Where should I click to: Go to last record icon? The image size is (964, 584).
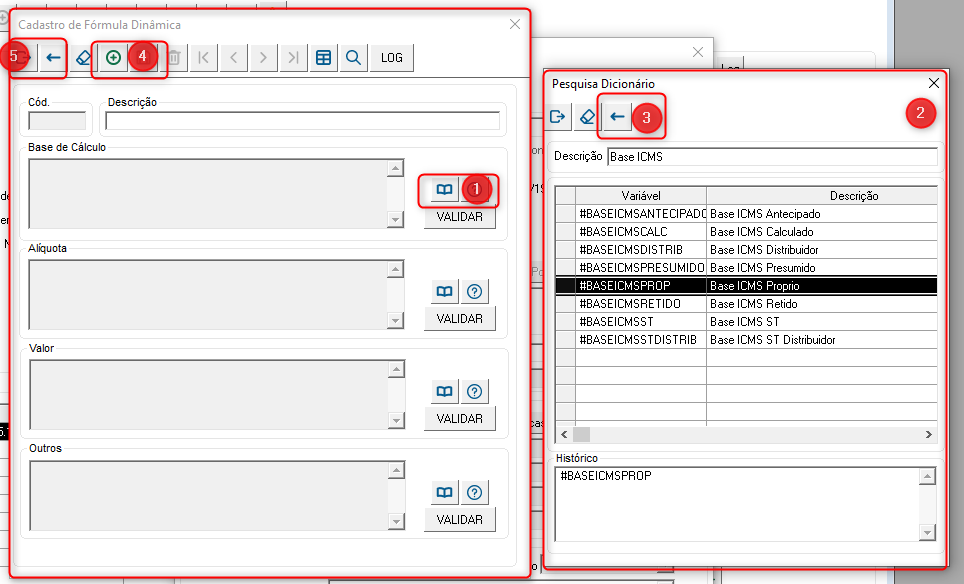pyautogui.click(x=293, y=58)
